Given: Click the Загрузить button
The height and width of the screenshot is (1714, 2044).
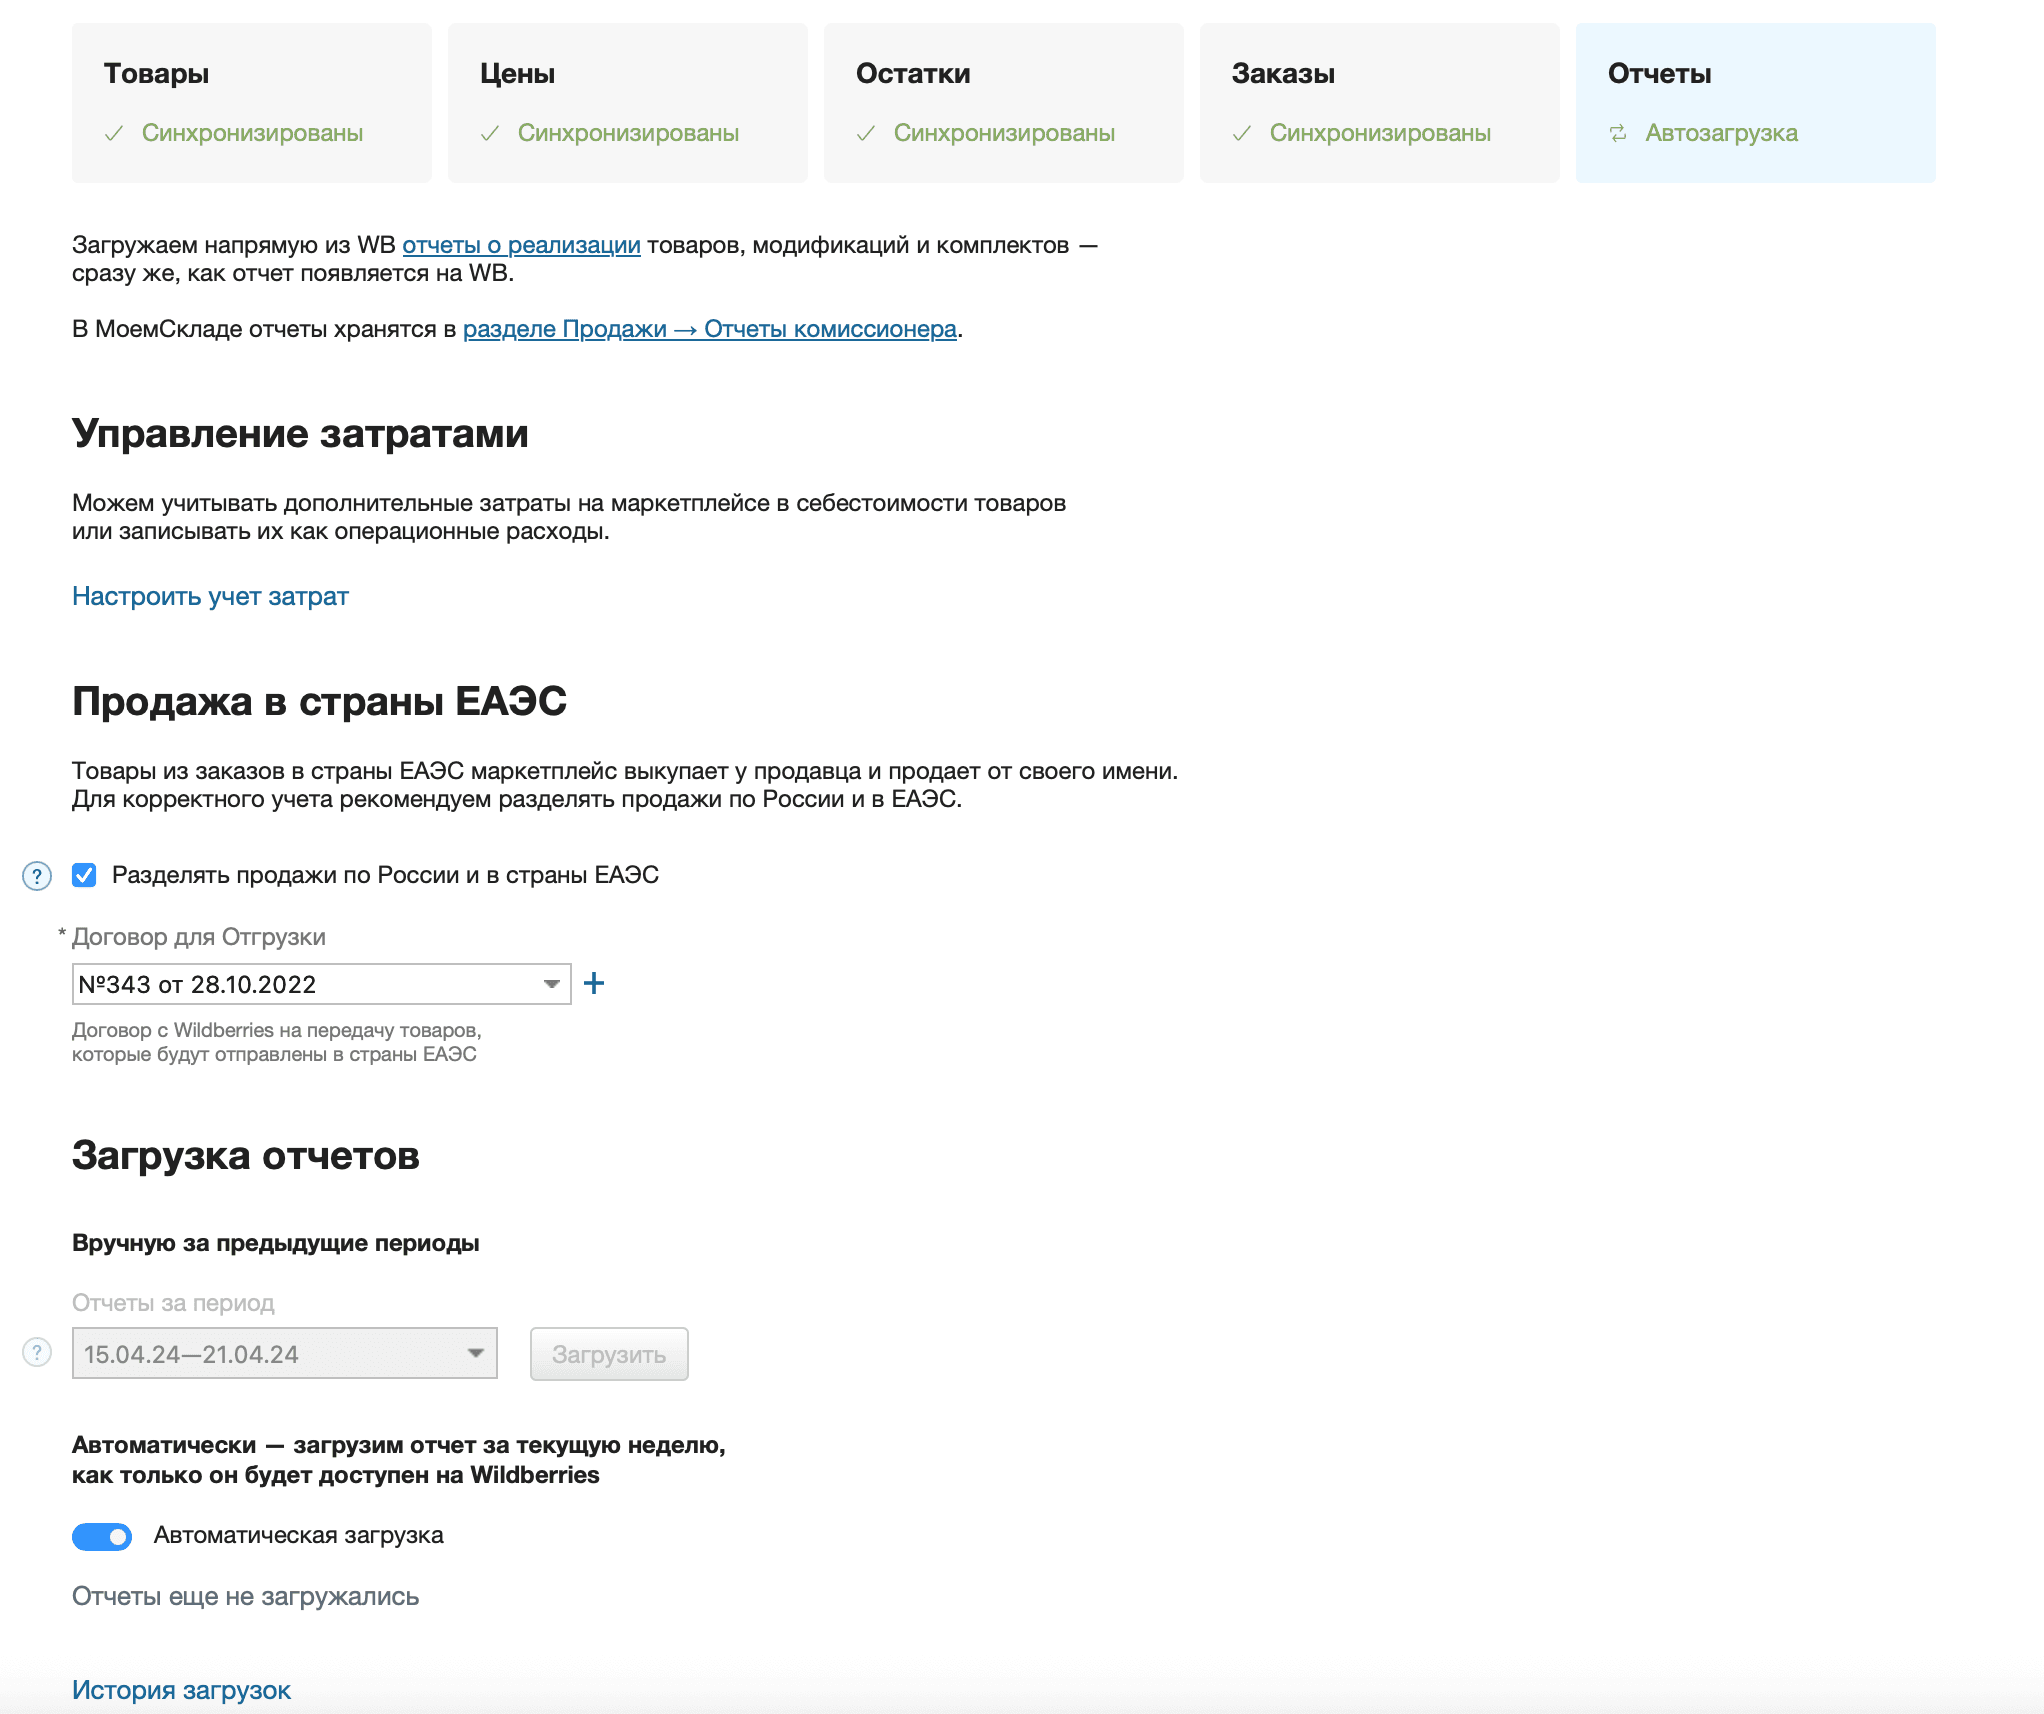Looking at the screenshot, I should [608, 1353].
